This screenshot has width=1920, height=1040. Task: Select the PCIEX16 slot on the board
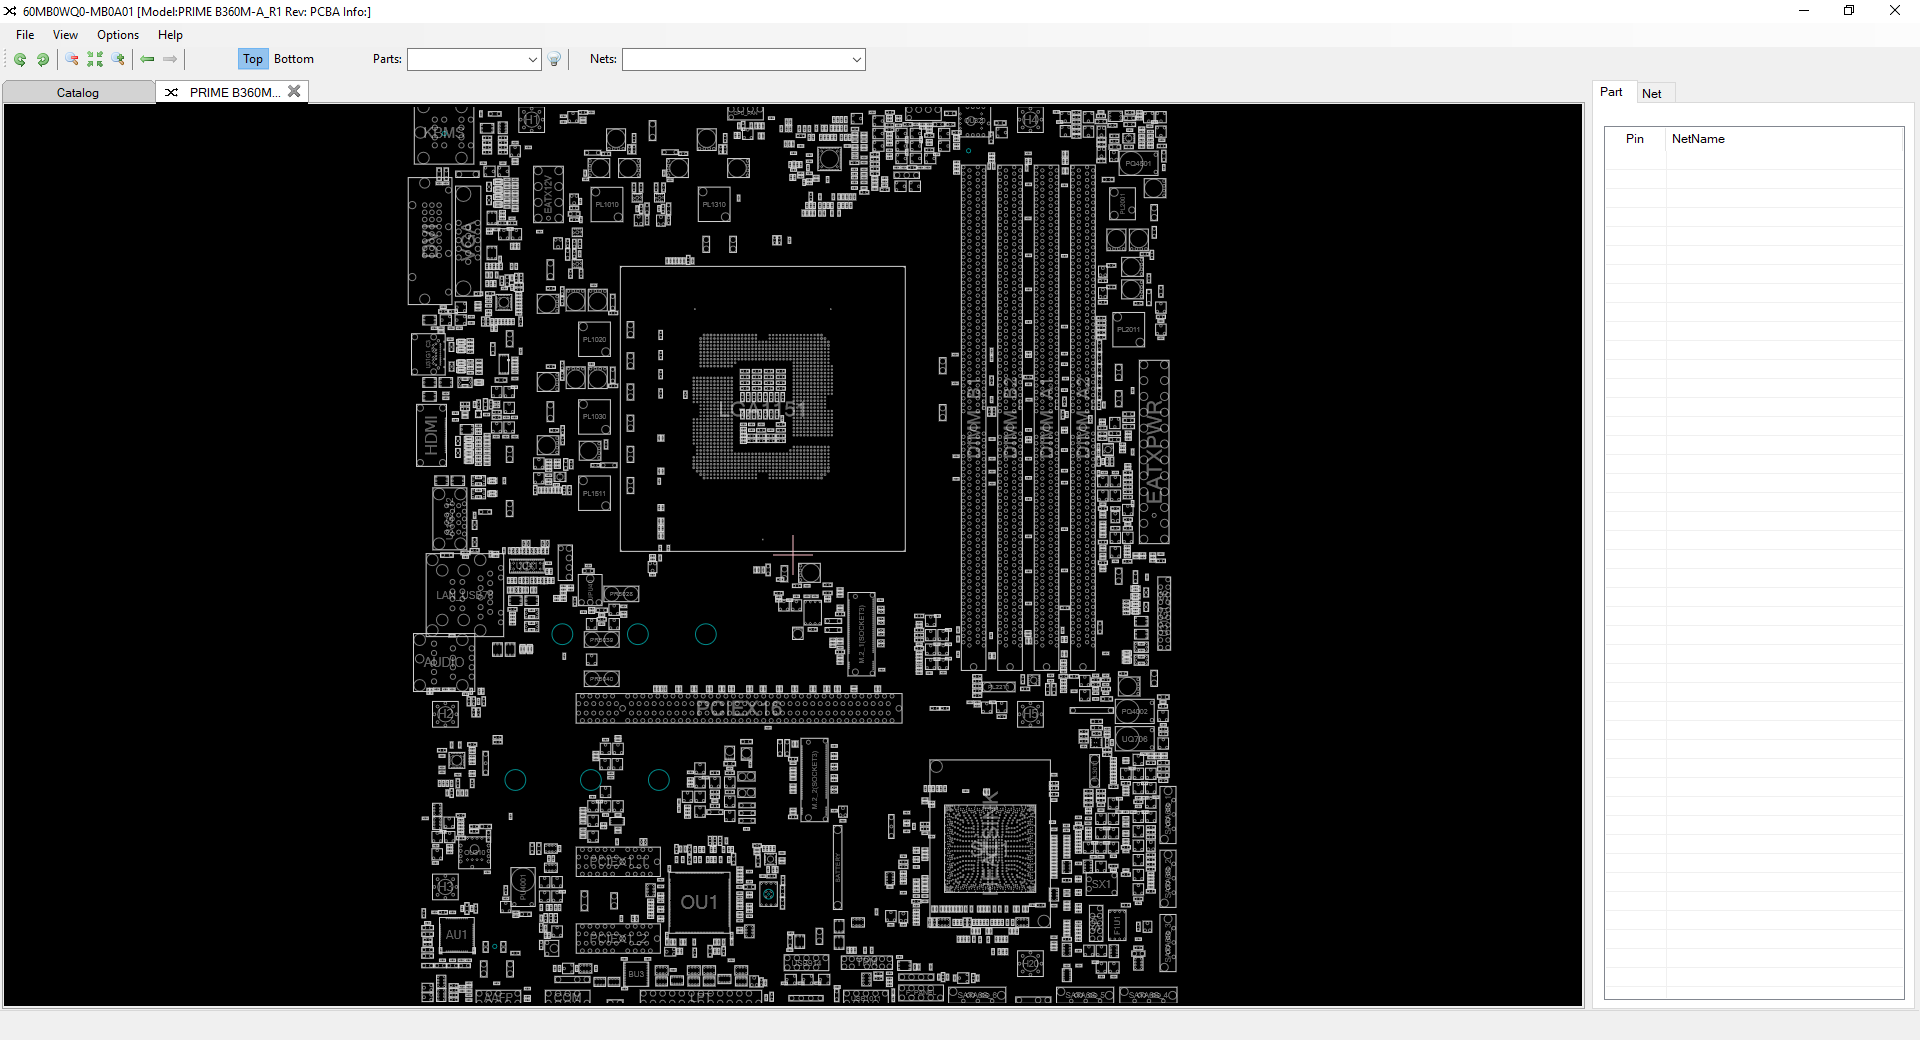pos(739,708)
